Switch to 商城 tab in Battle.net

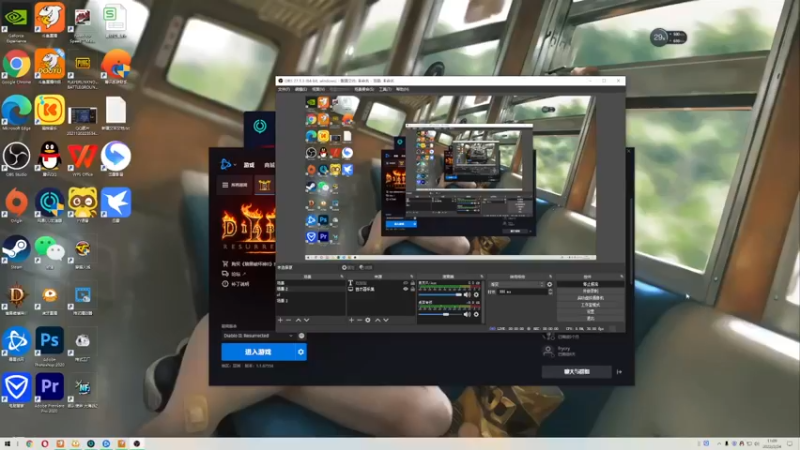tap(269, 165)
